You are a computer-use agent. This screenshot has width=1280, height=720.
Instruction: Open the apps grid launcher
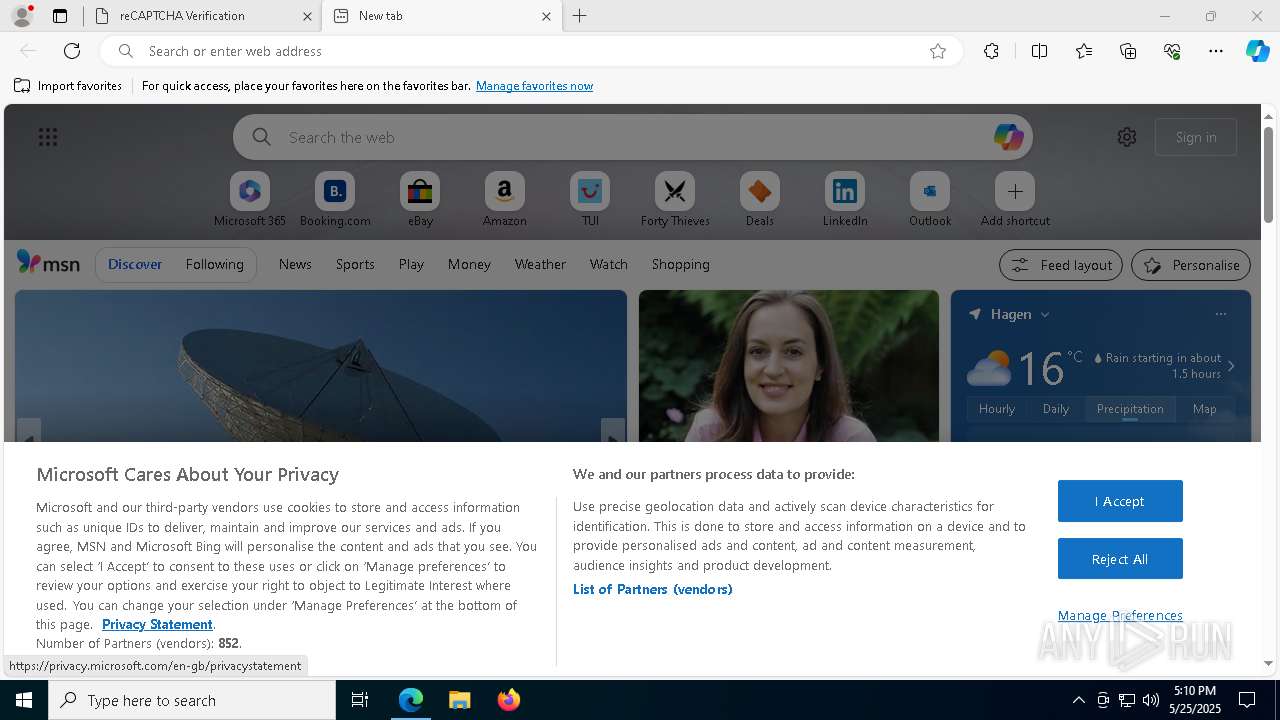pos(48,137)
